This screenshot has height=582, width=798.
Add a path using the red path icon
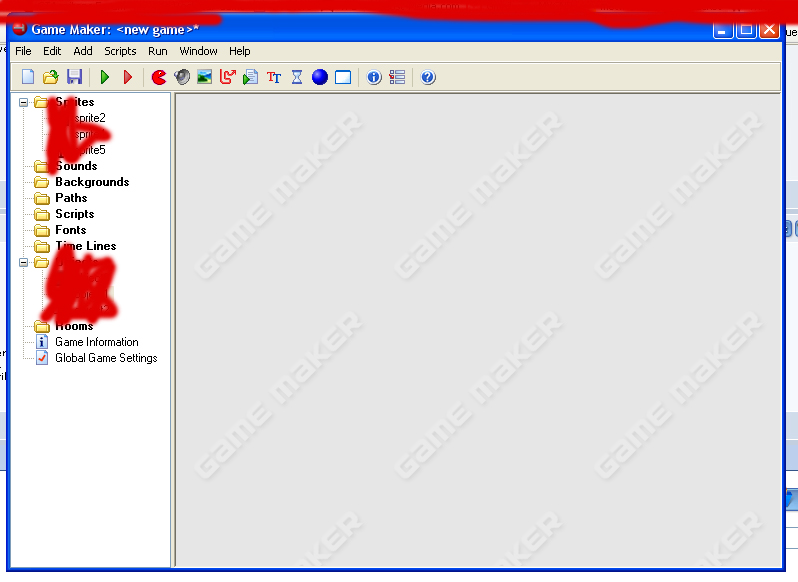227,77
